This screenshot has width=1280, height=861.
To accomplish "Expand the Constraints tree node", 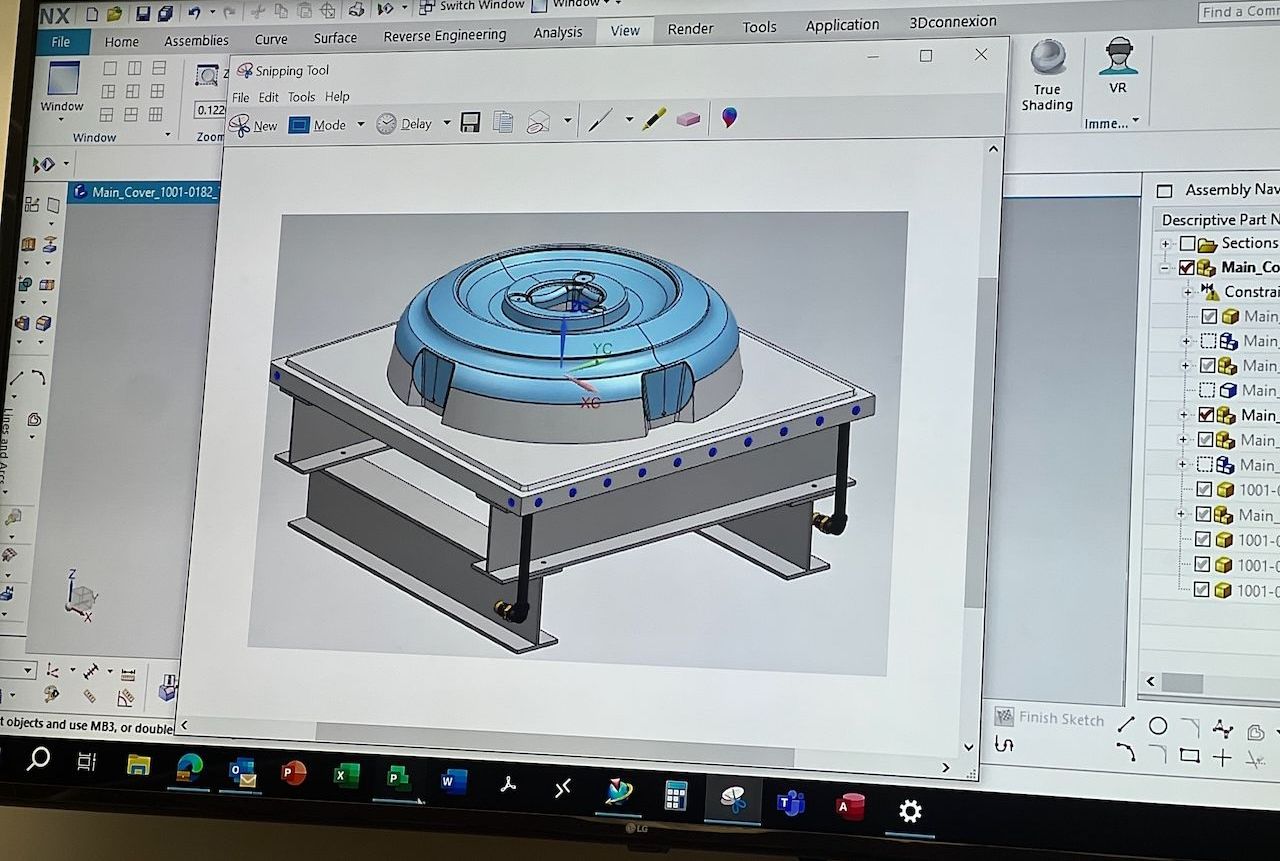I will (1188, 291).
